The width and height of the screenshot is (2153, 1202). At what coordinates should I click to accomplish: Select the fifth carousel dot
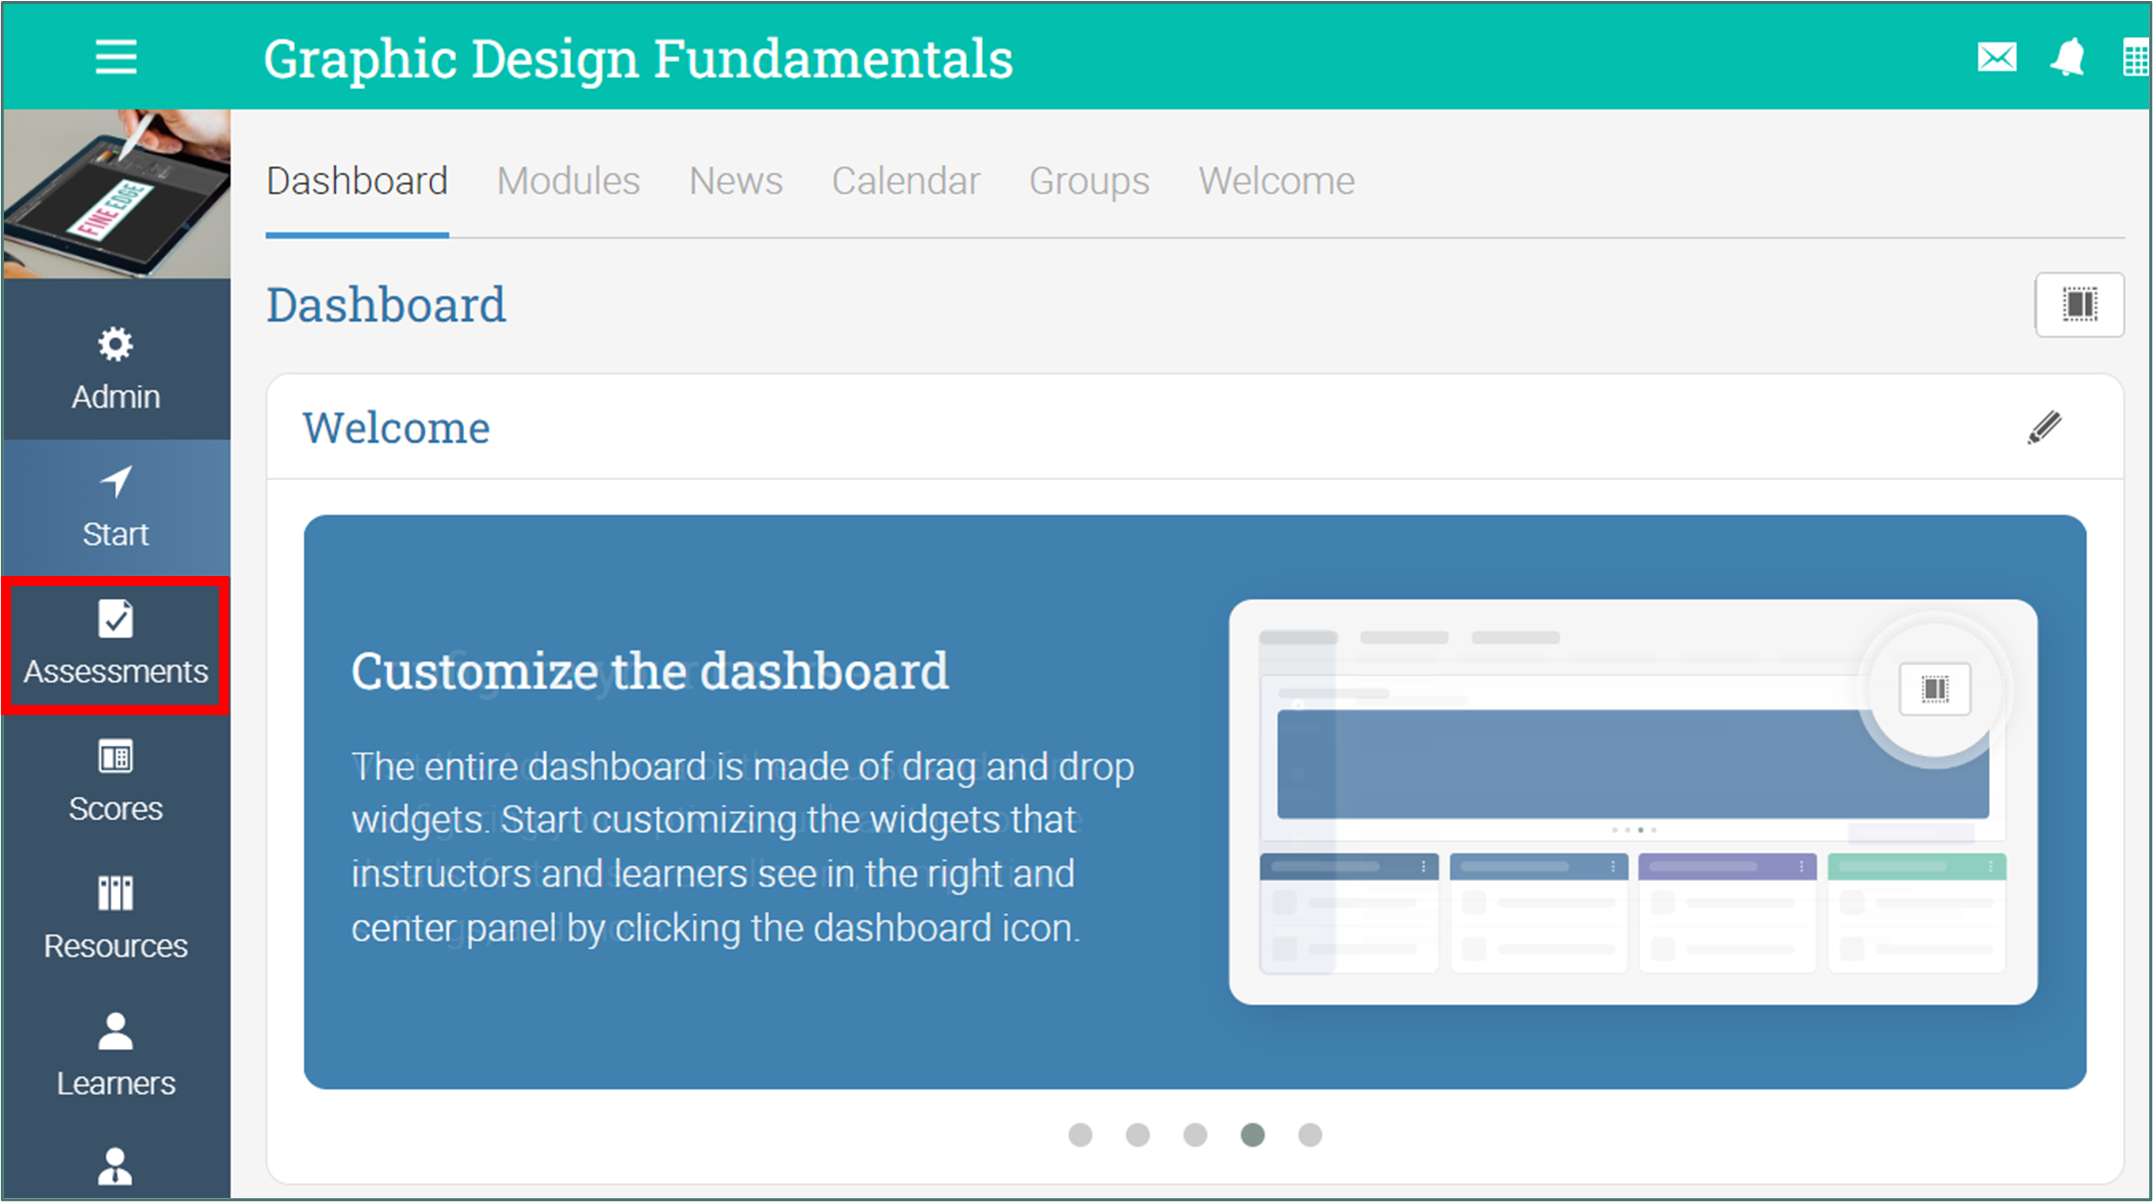1310,1135
